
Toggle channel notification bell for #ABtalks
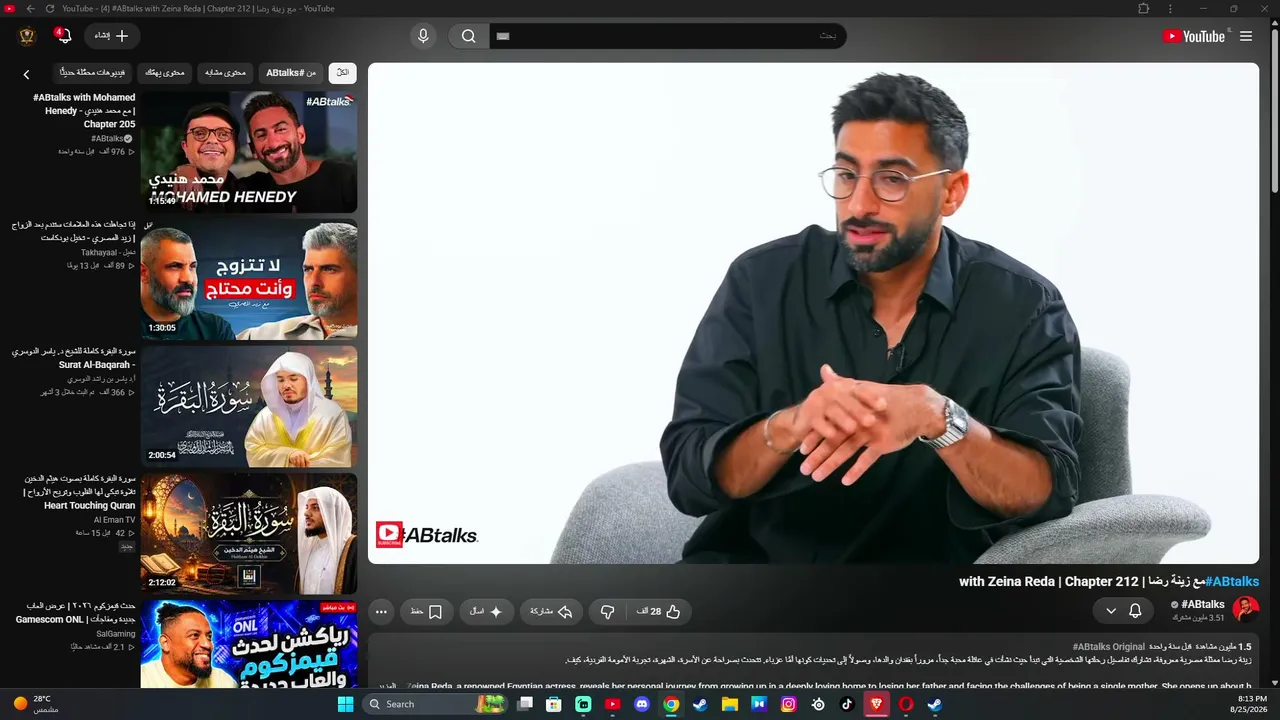(x=1135, y=610)
